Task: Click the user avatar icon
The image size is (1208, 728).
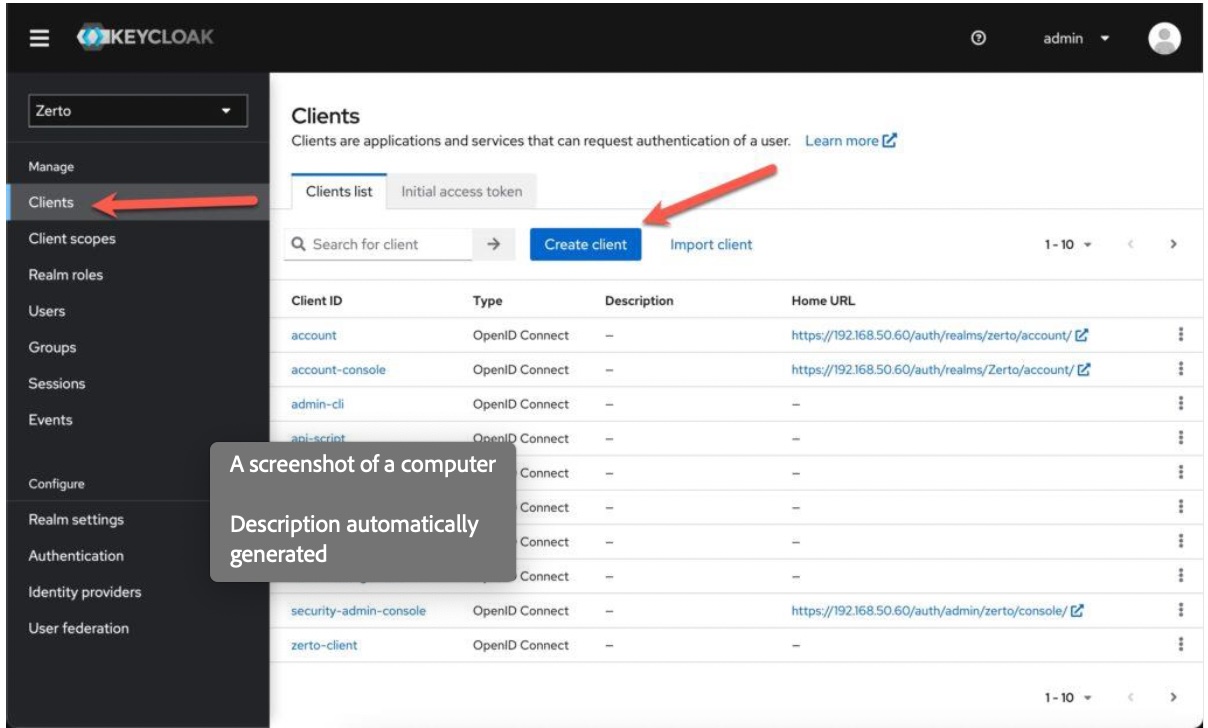Action: [x=1165, y=38]
